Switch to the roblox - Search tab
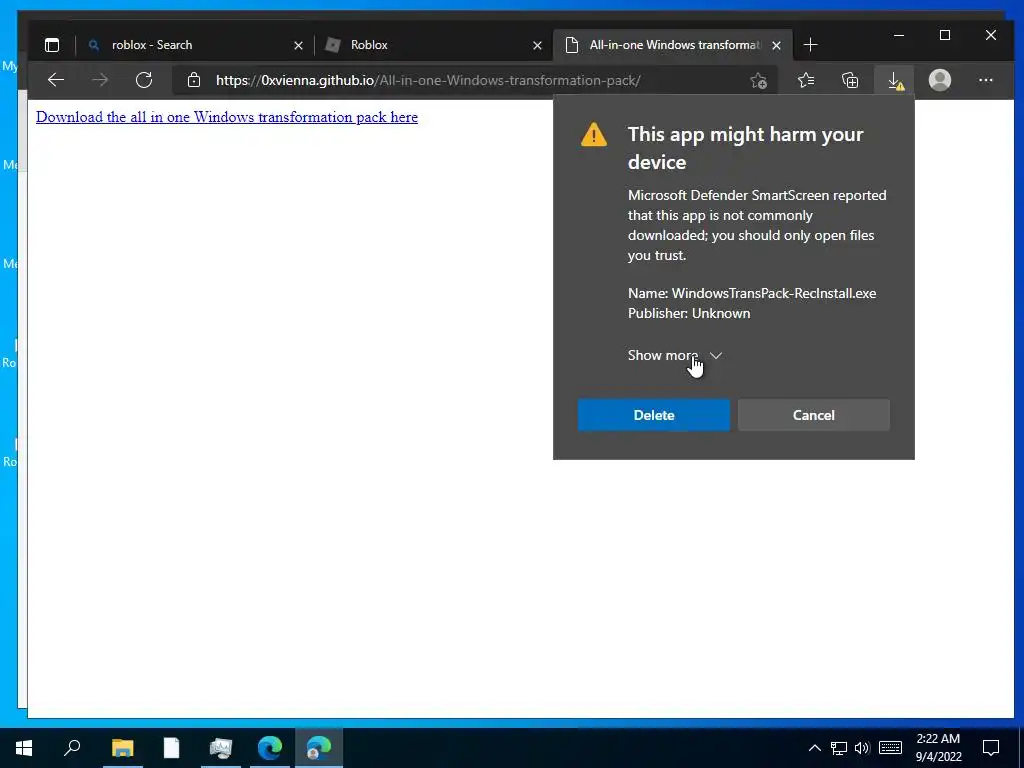Screen dimensions: 1024x768 pos(195,45)
